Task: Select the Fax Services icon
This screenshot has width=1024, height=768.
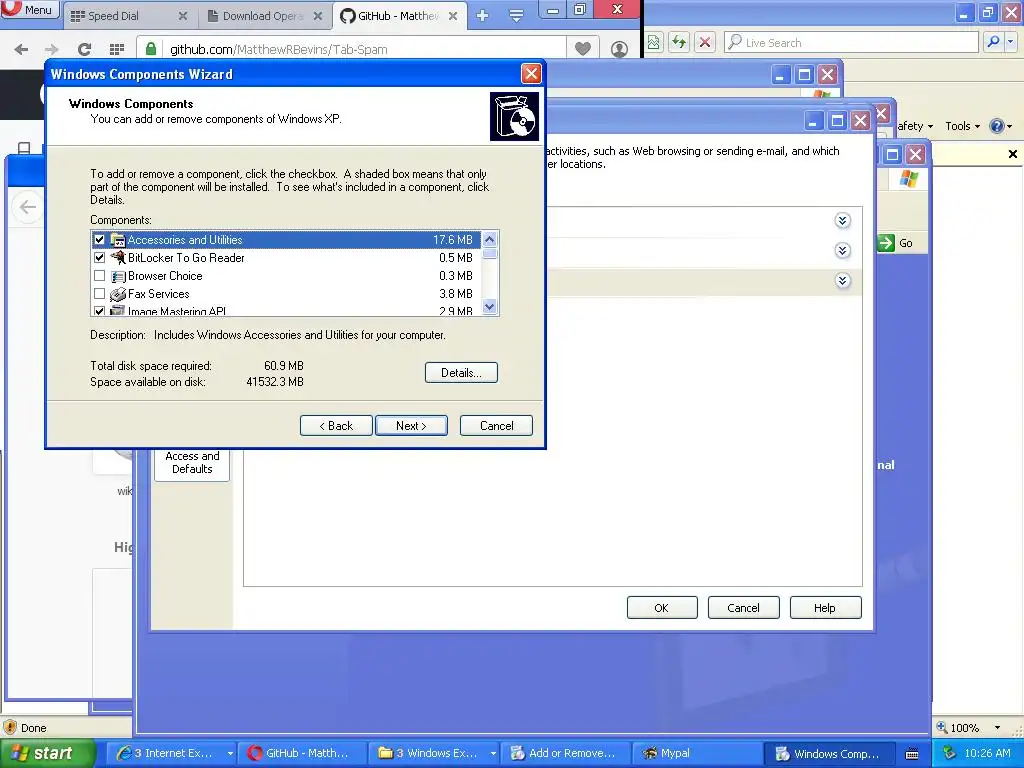Action: tap(118, 295)
